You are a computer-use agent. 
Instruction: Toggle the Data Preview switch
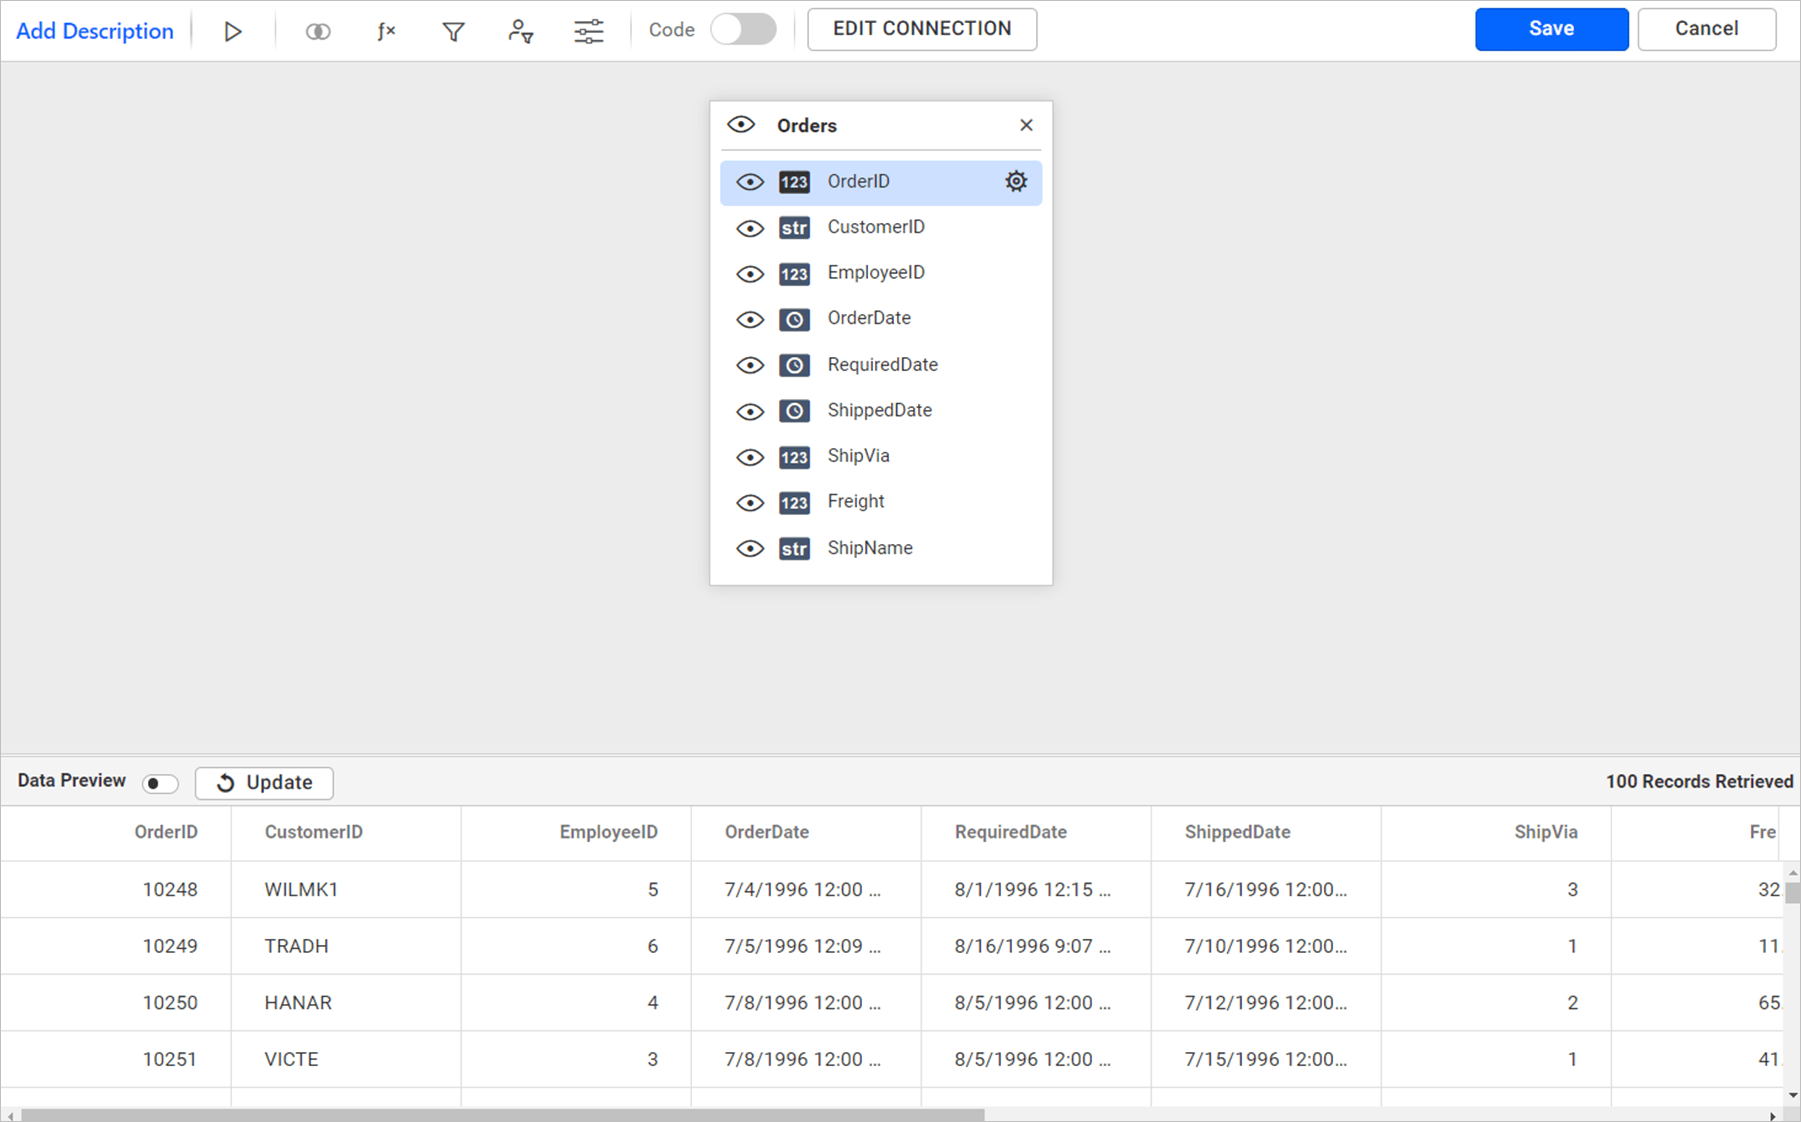(x=160, y=783)
